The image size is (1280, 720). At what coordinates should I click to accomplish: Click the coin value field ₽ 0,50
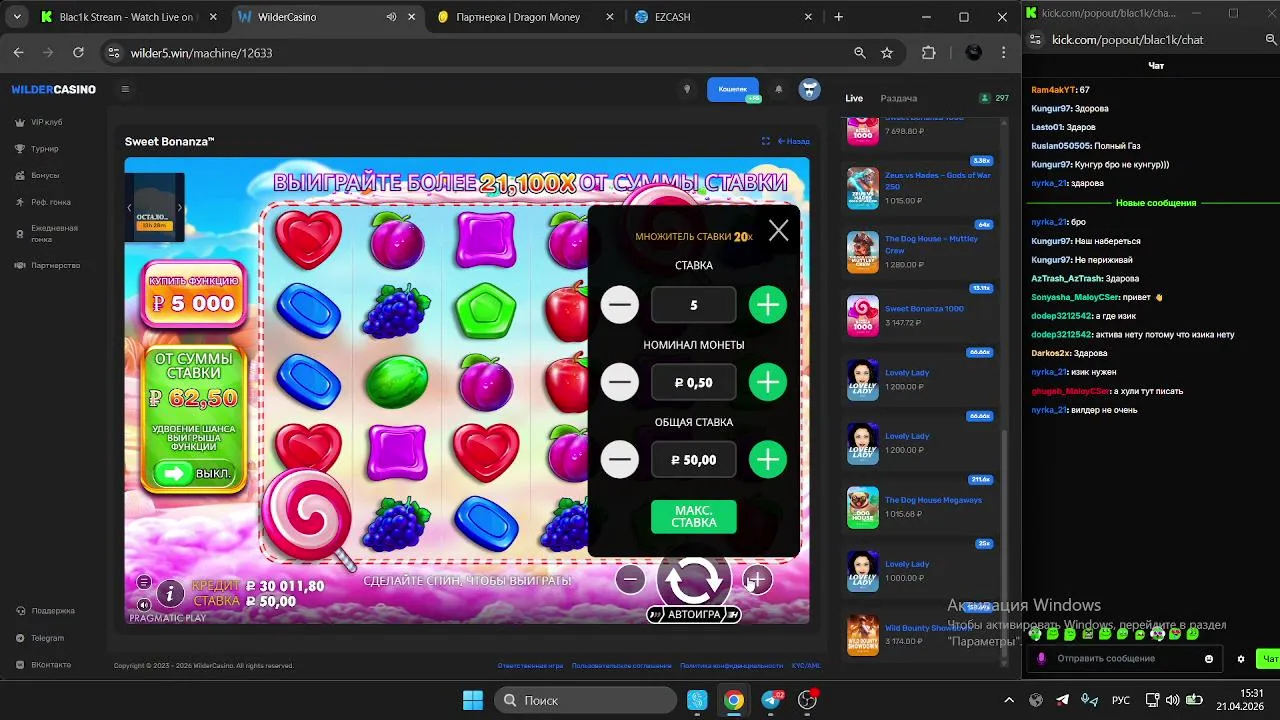pos(694,382)
